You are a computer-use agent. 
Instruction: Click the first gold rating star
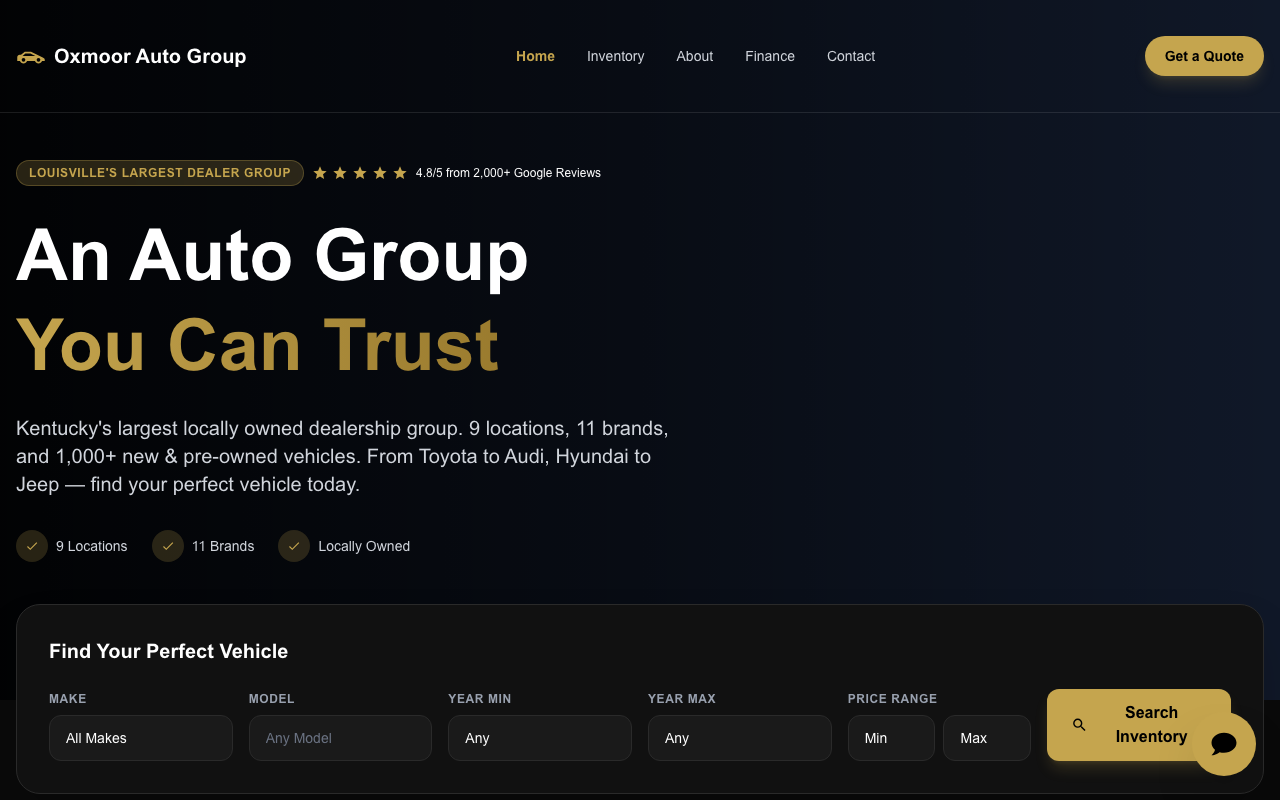coord(320,173)
